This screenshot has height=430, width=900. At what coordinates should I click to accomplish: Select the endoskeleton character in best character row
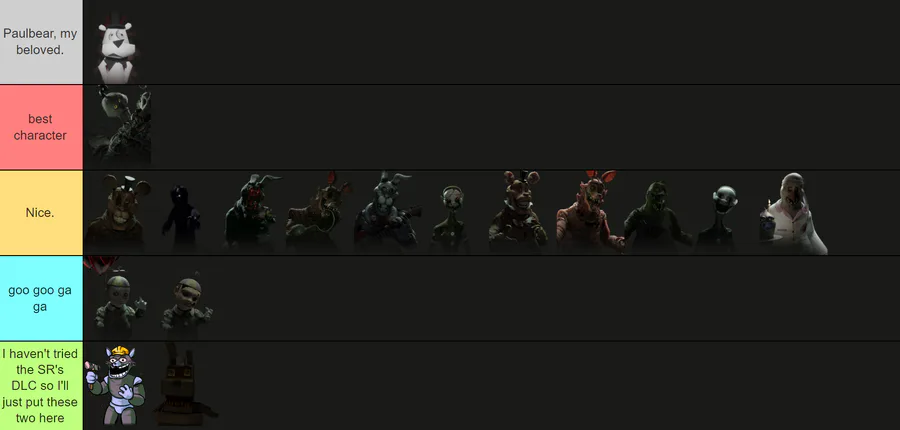pyautogui.click(x=119, y=126)
